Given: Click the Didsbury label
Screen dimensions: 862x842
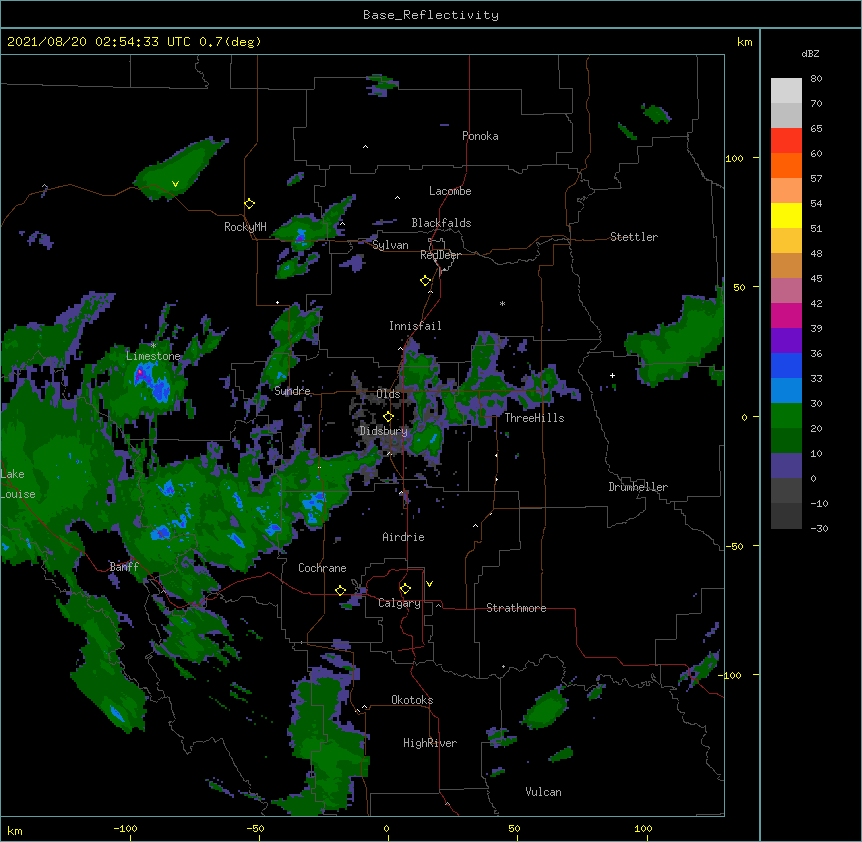Looking at the screenshot, I should pyautogui.click(x=384, y=431).
